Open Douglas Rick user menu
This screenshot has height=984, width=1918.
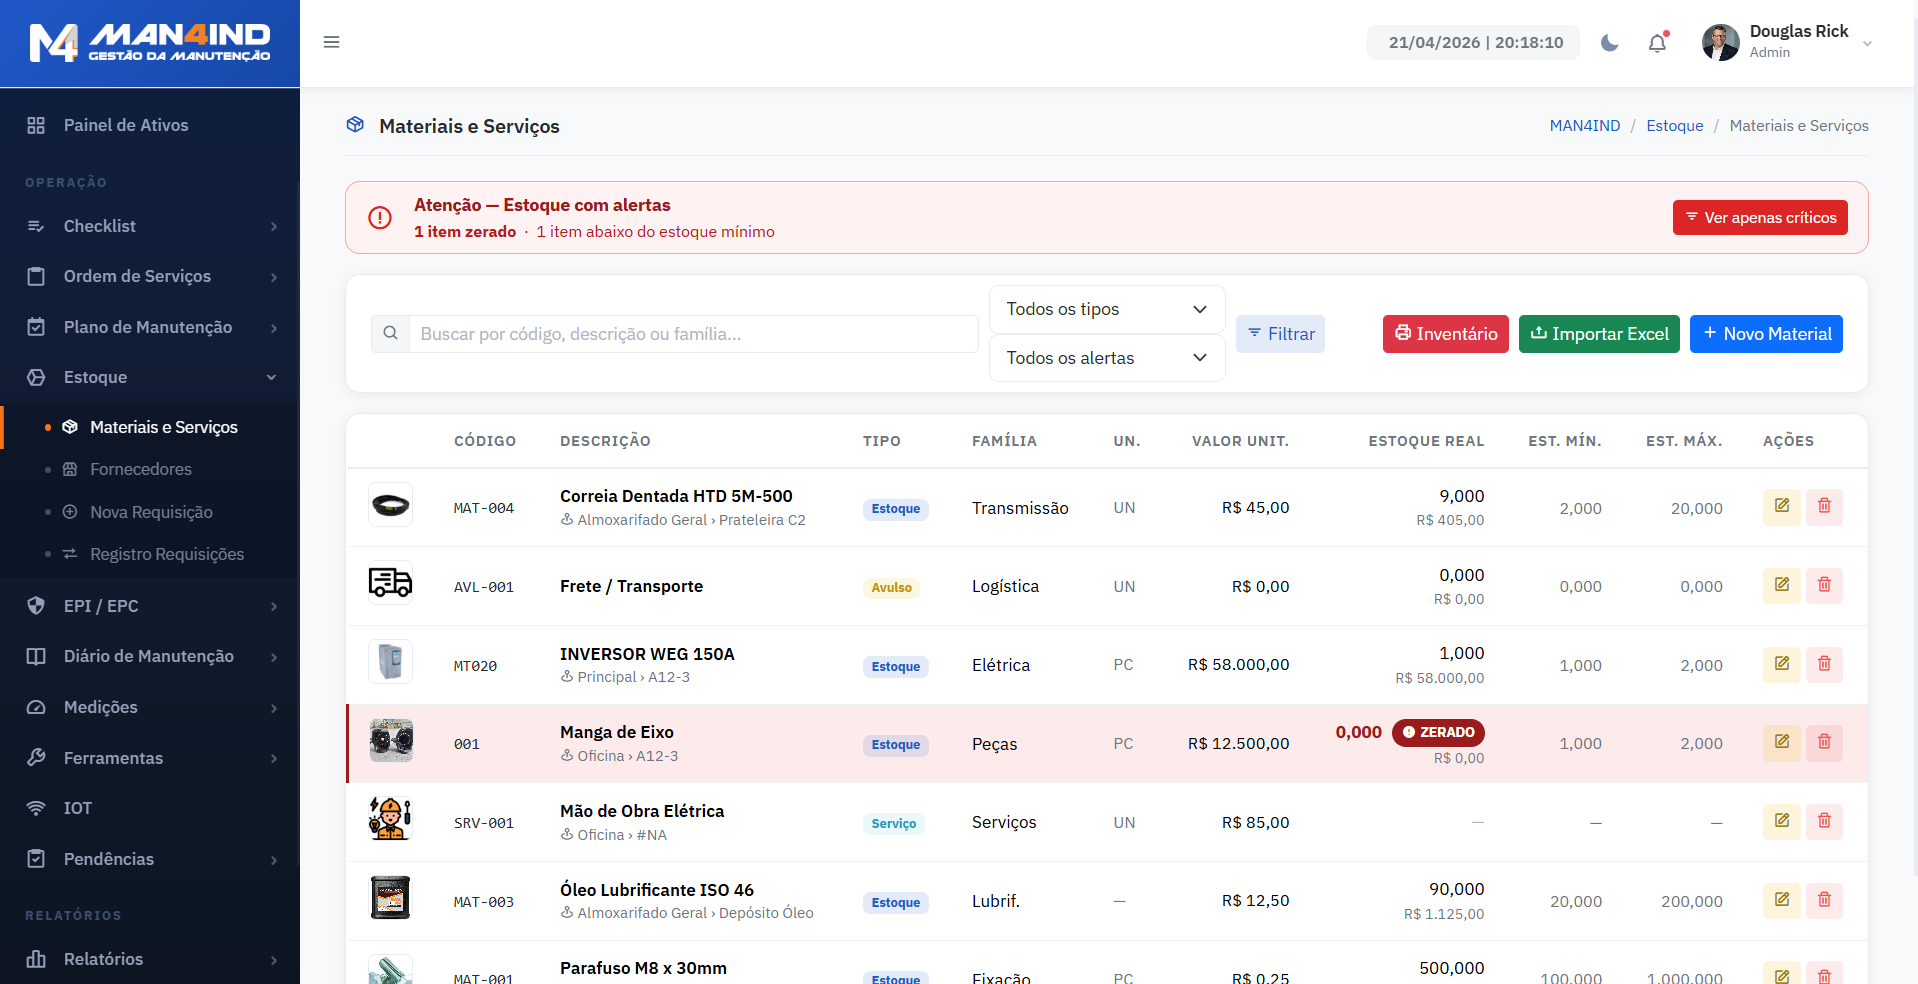pyautogui.click(x=1786, y=42)
